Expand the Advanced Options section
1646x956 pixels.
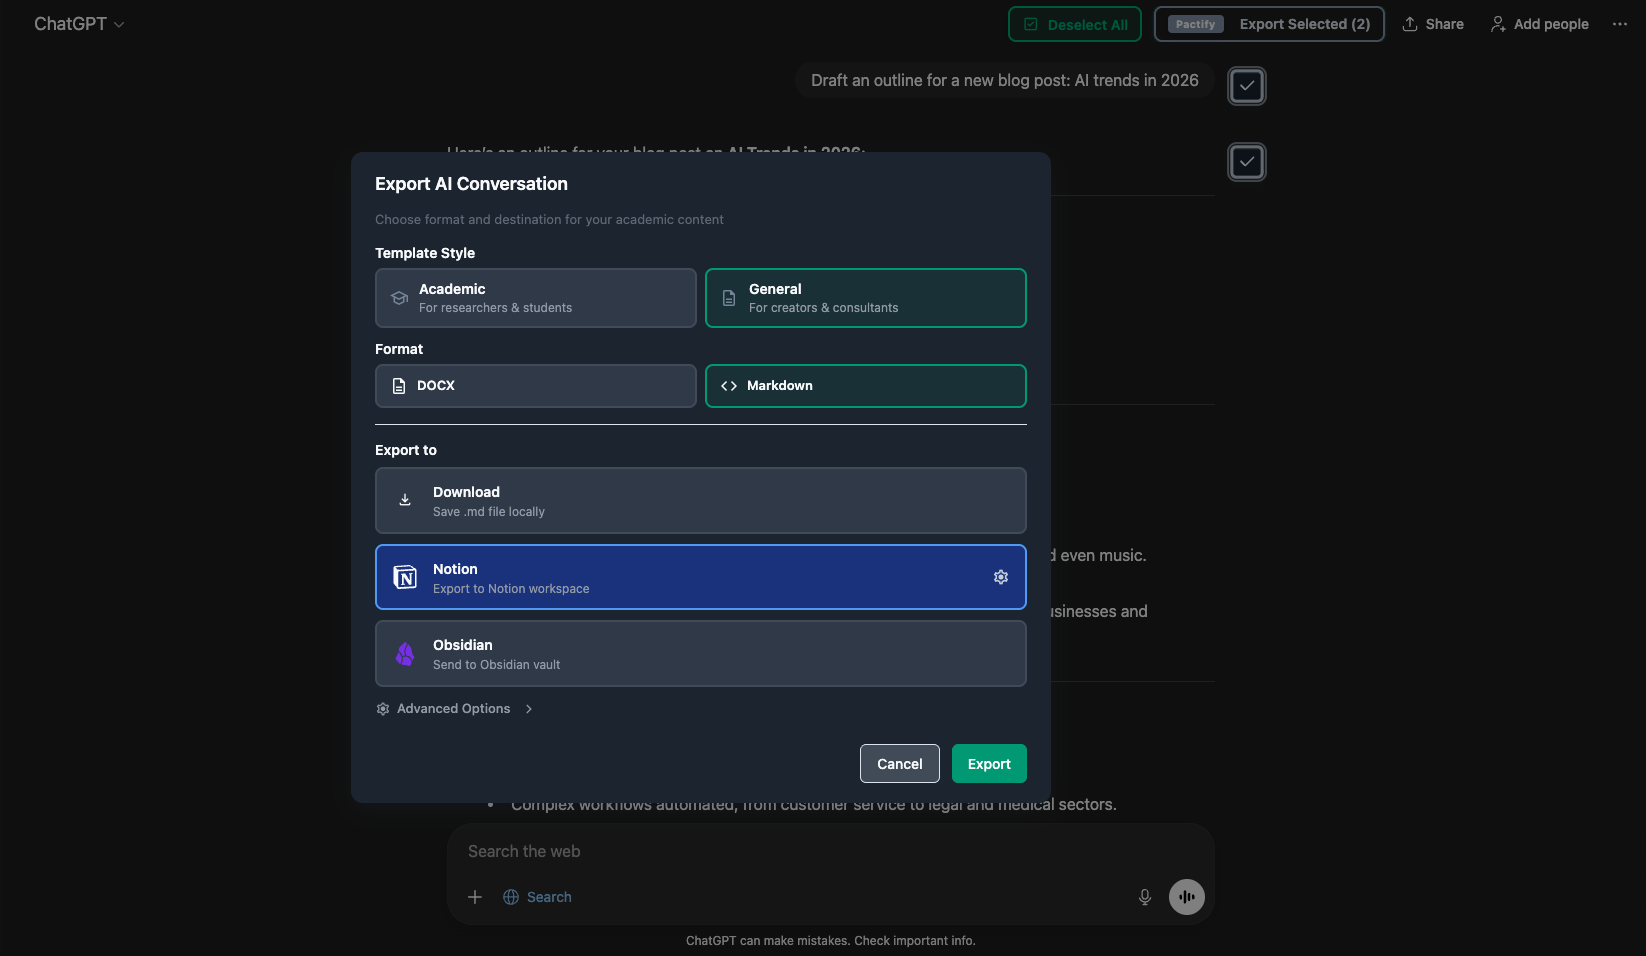(x=453, y=708)
